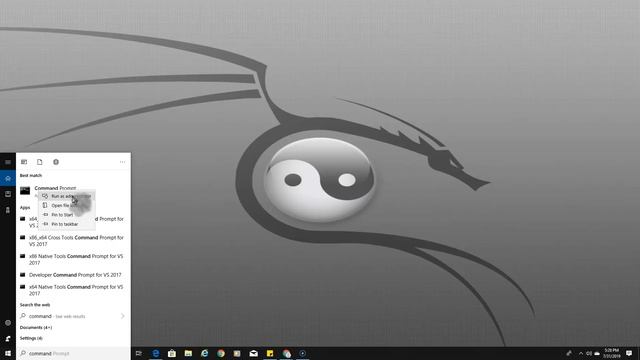Open the Action Center notifications icon
This screenshot has width=640, height=360.
pos(629,353)
